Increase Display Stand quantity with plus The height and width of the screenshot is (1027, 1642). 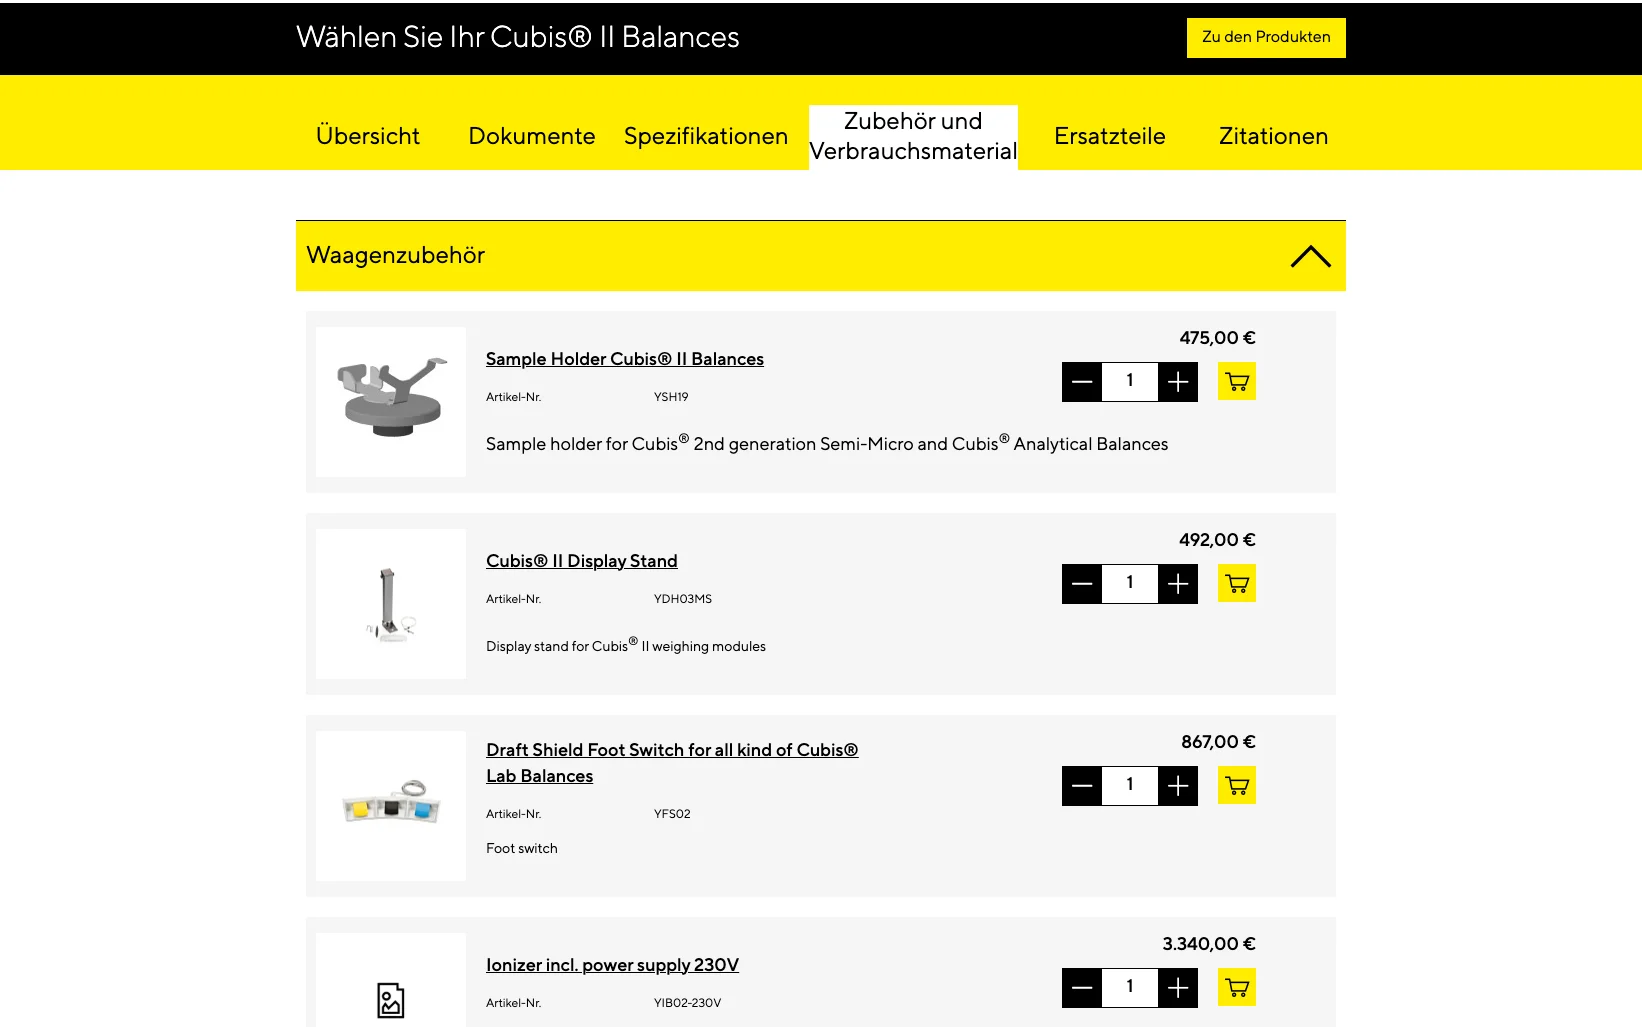point(1178,583)
